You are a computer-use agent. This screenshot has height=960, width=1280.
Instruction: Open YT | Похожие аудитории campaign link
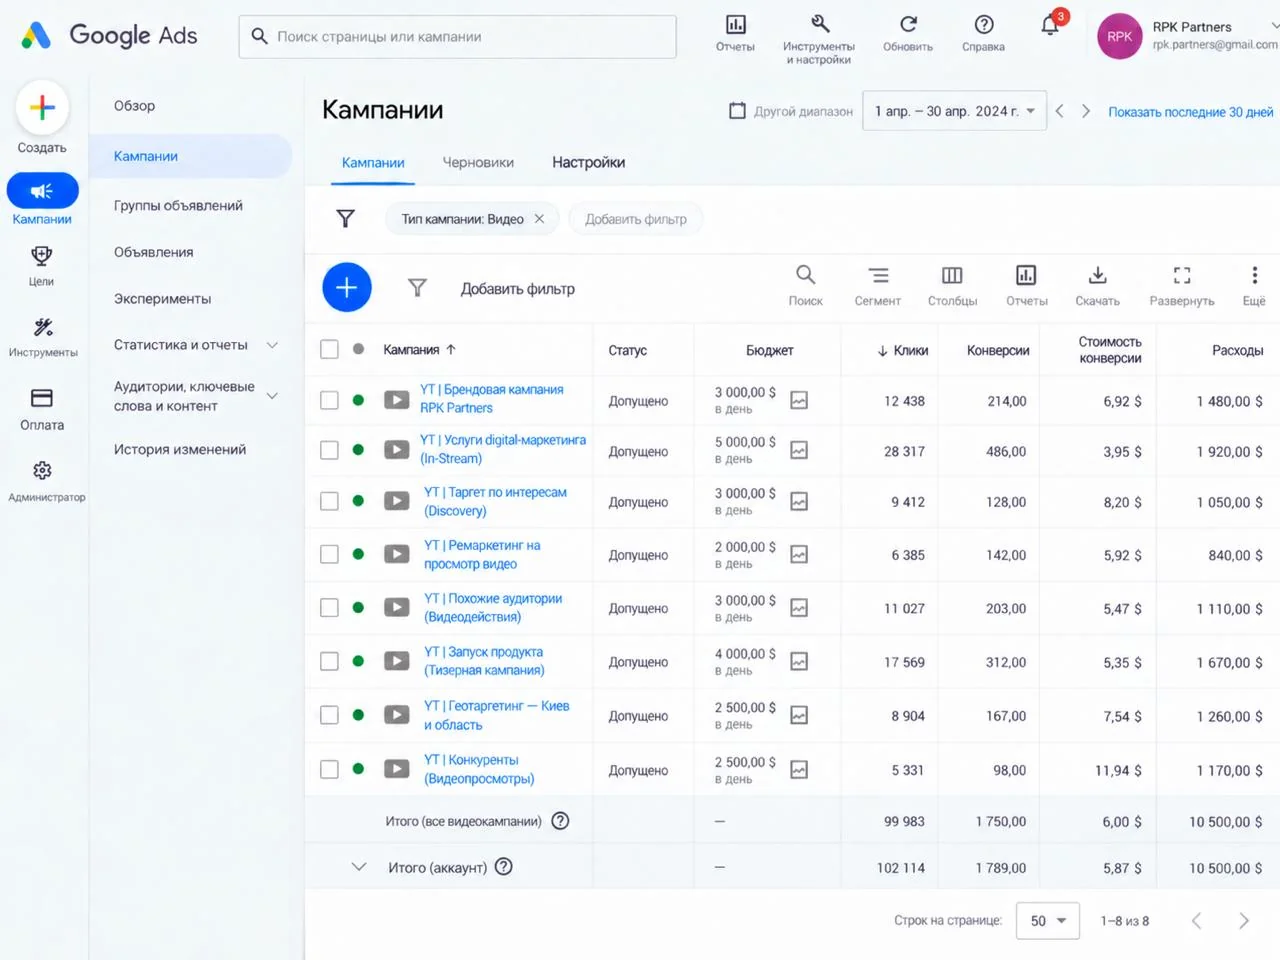coord(493,608)
